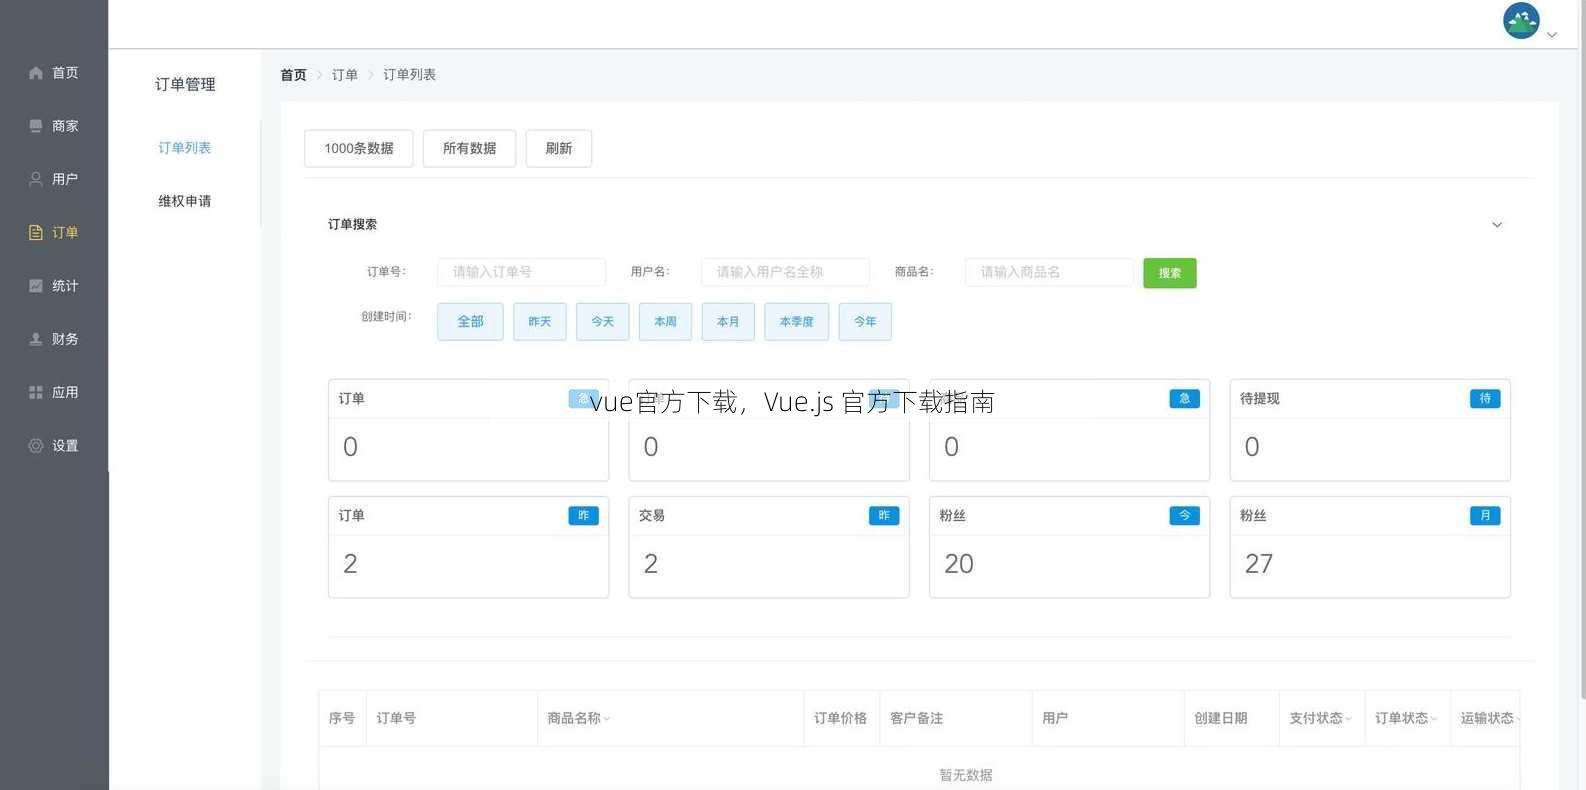This screenshot has height=790, width=1586.
Task: Click the green 搜索 search button
Action: pyautogui.click(x=1170, y=273)
